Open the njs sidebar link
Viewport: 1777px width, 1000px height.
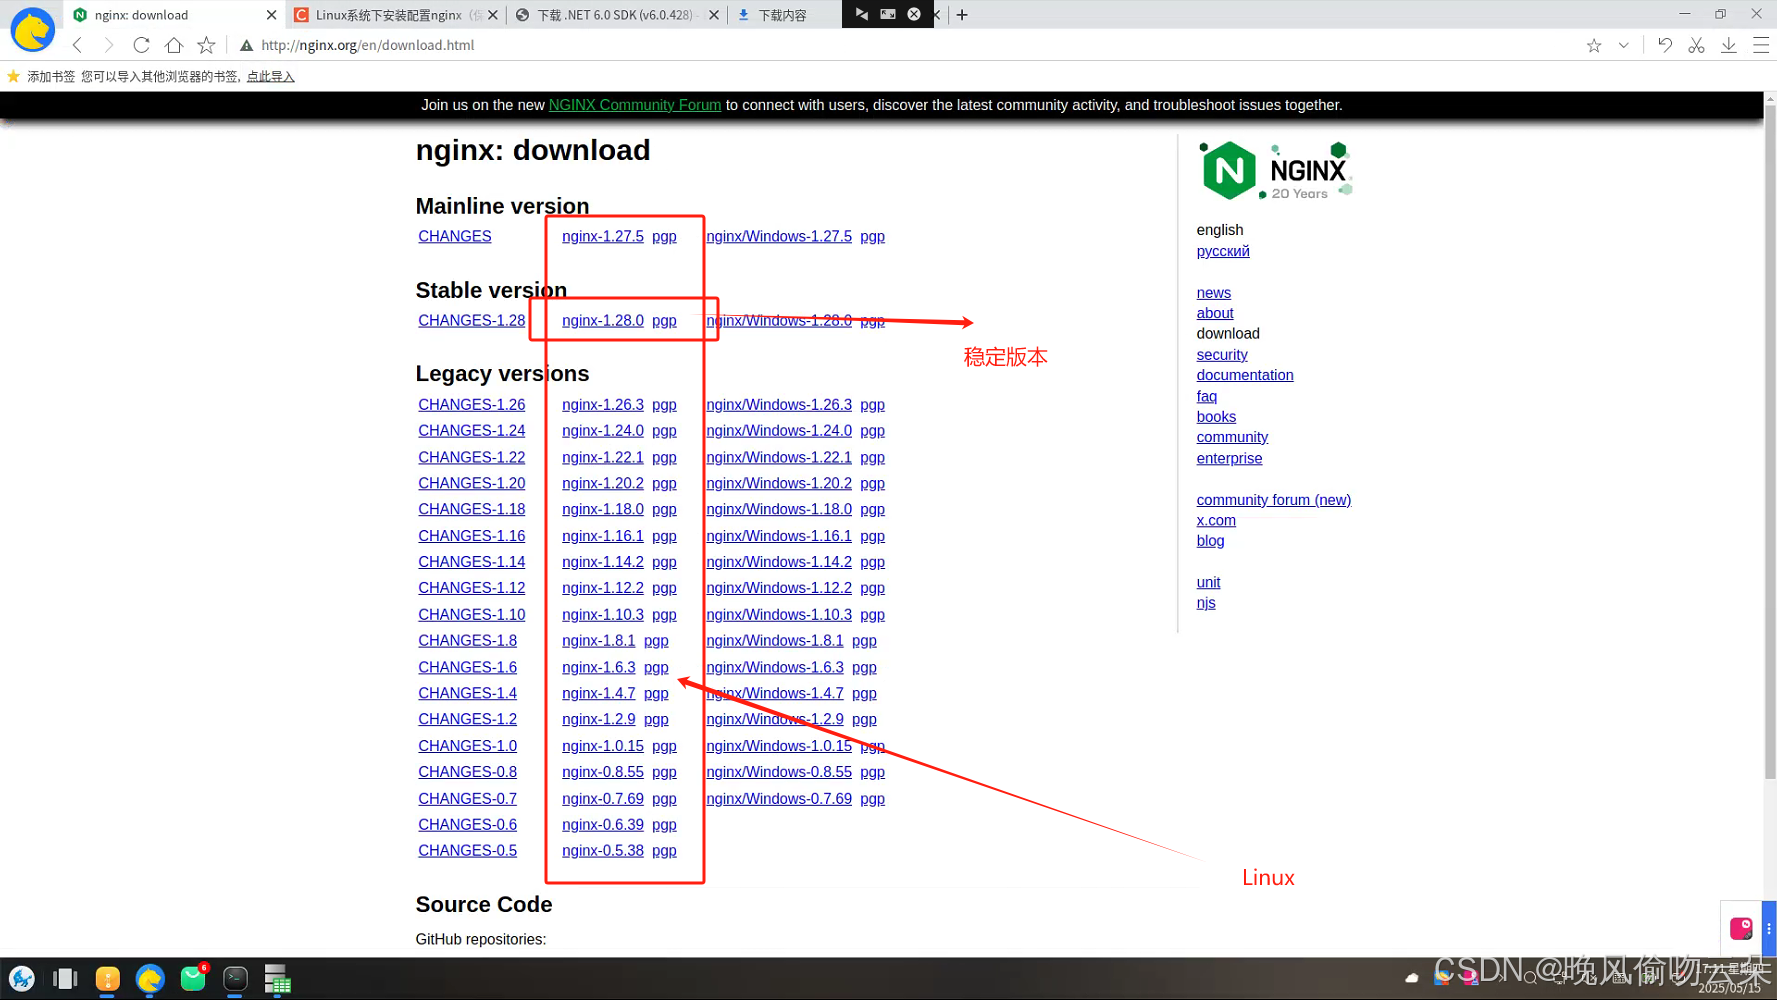[1206, 603]
